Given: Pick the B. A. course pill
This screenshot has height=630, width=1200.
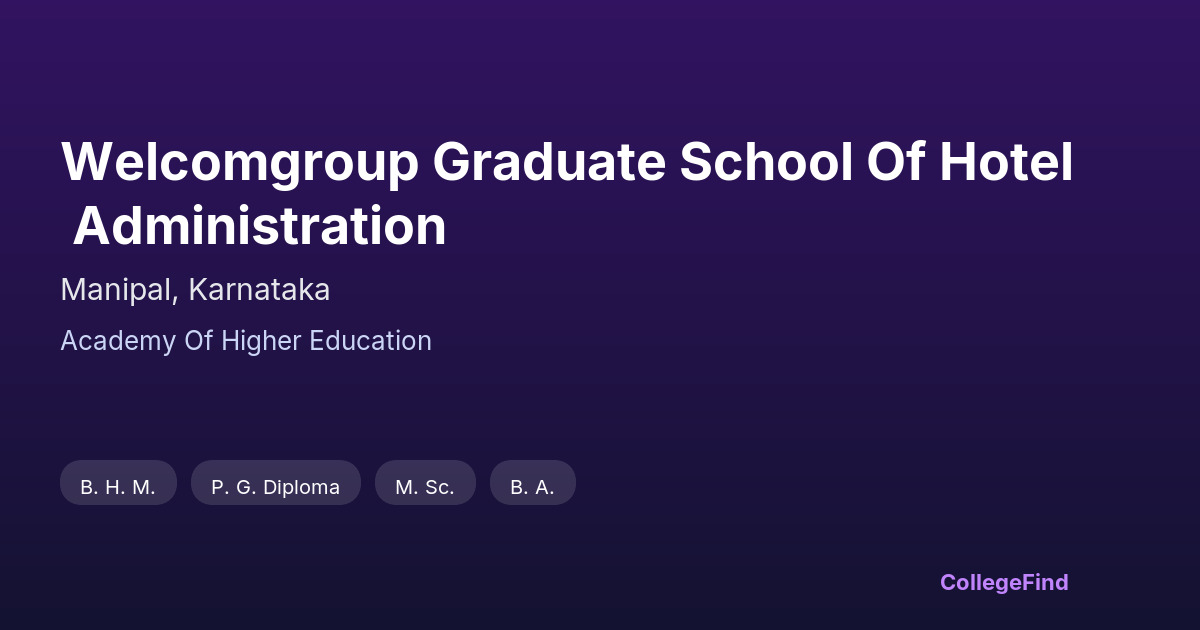Looking at the screenshot, I should [532, 487].
